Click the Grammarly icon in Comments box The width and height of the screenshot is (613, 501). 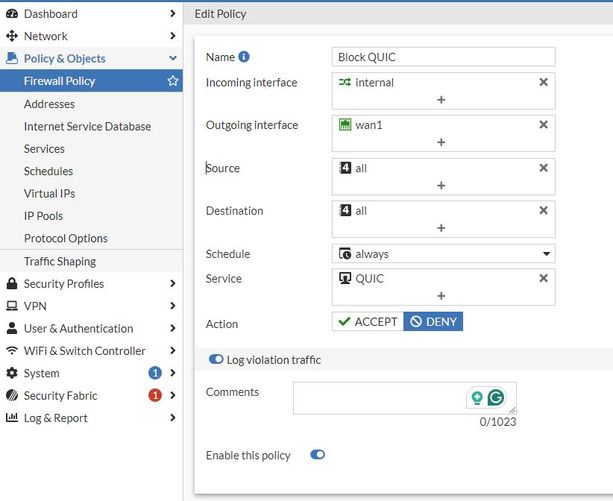click(496, 397)
